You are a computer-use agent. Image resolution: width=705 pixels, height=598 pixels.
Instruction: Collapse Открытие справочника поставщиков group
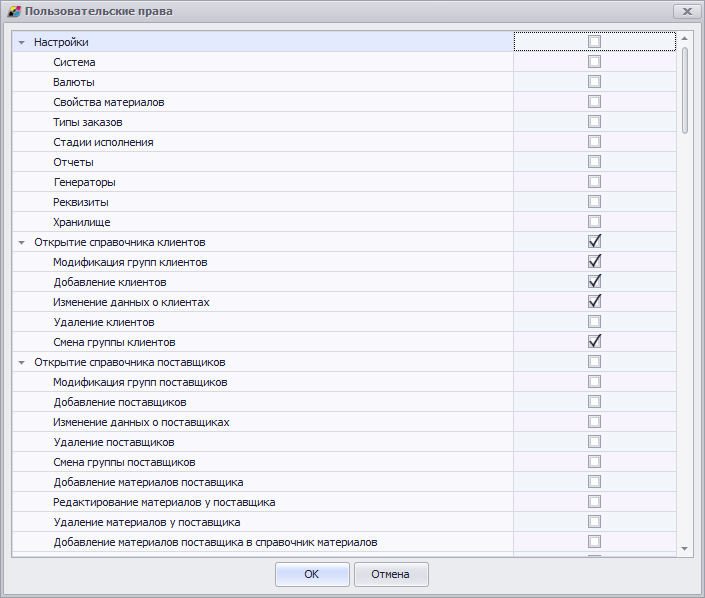coord(21,362)
